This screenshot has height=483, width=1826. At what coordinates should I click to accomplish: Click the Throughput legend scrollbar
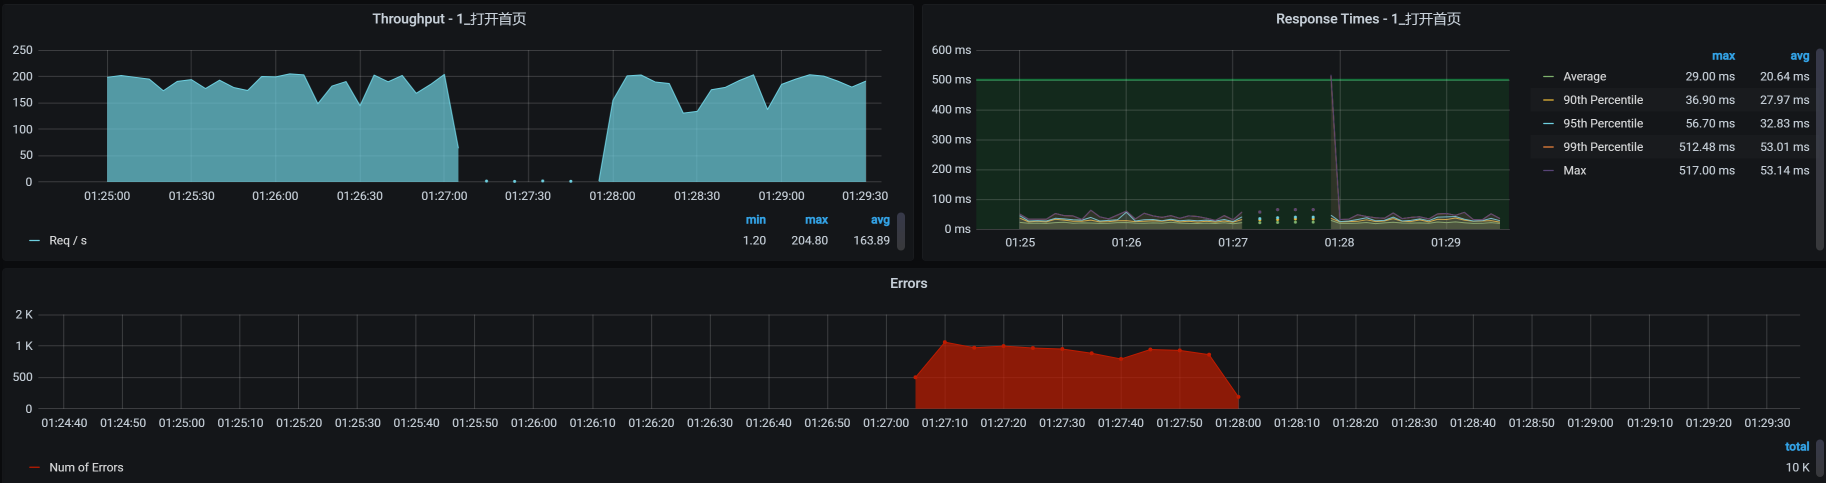pyautogui.click(x=901, y=231)
